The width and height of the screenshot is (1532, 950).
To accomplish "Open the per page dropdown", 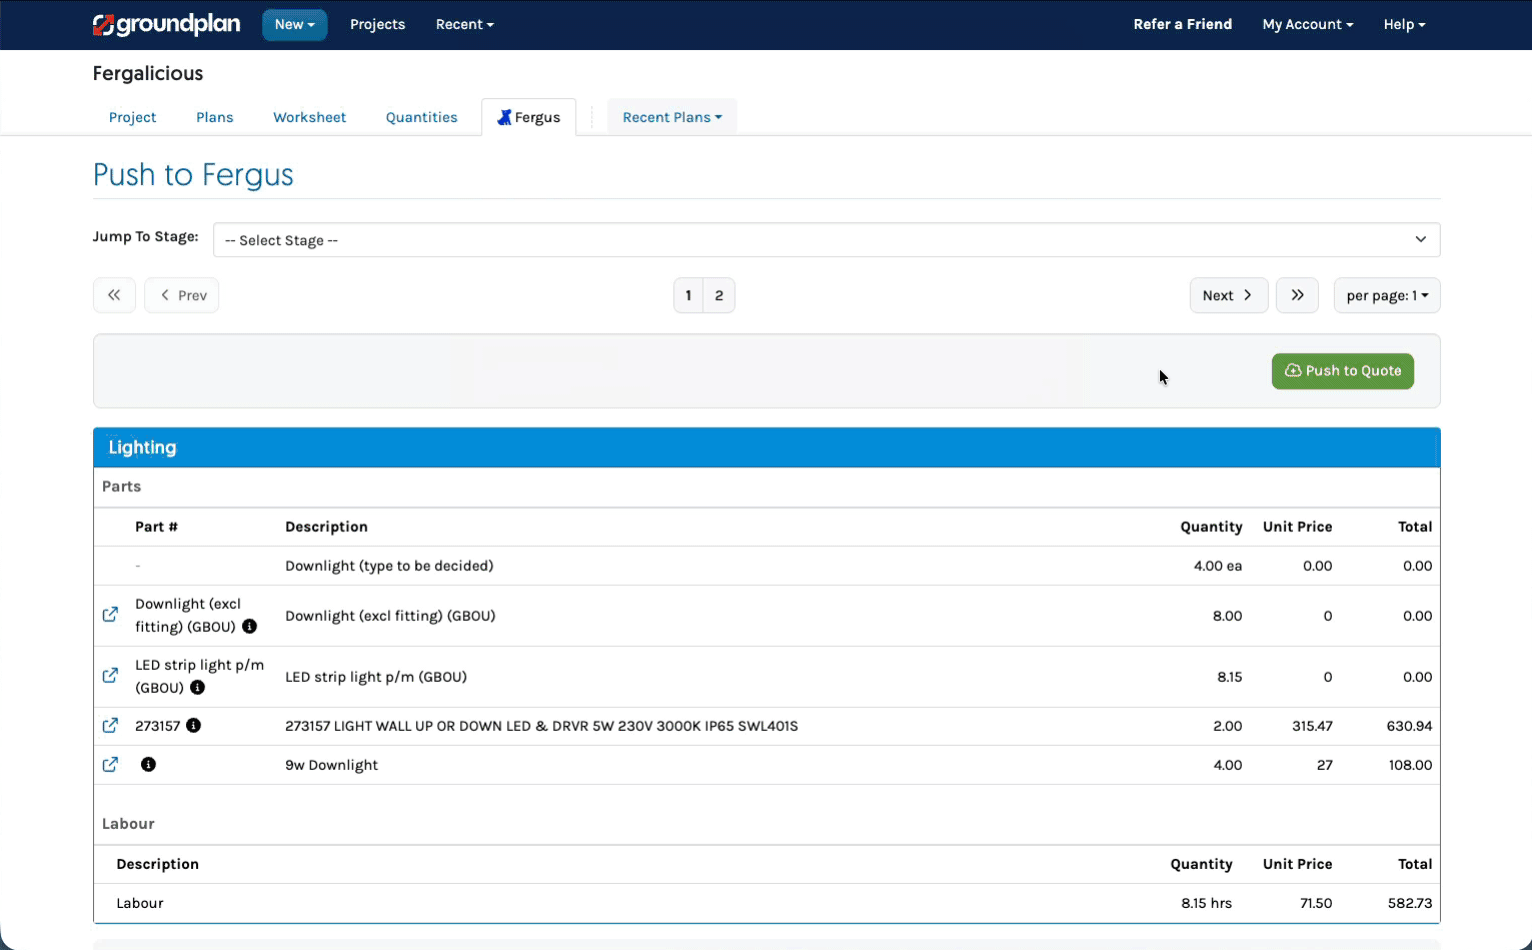I will (1386, 295).
